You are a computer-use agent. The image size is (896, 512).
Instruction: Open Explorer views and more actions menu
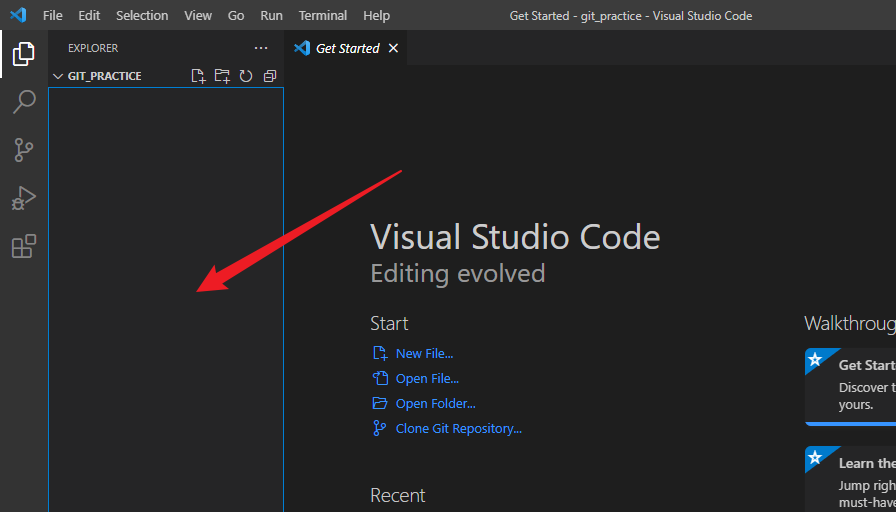[261, 49]
